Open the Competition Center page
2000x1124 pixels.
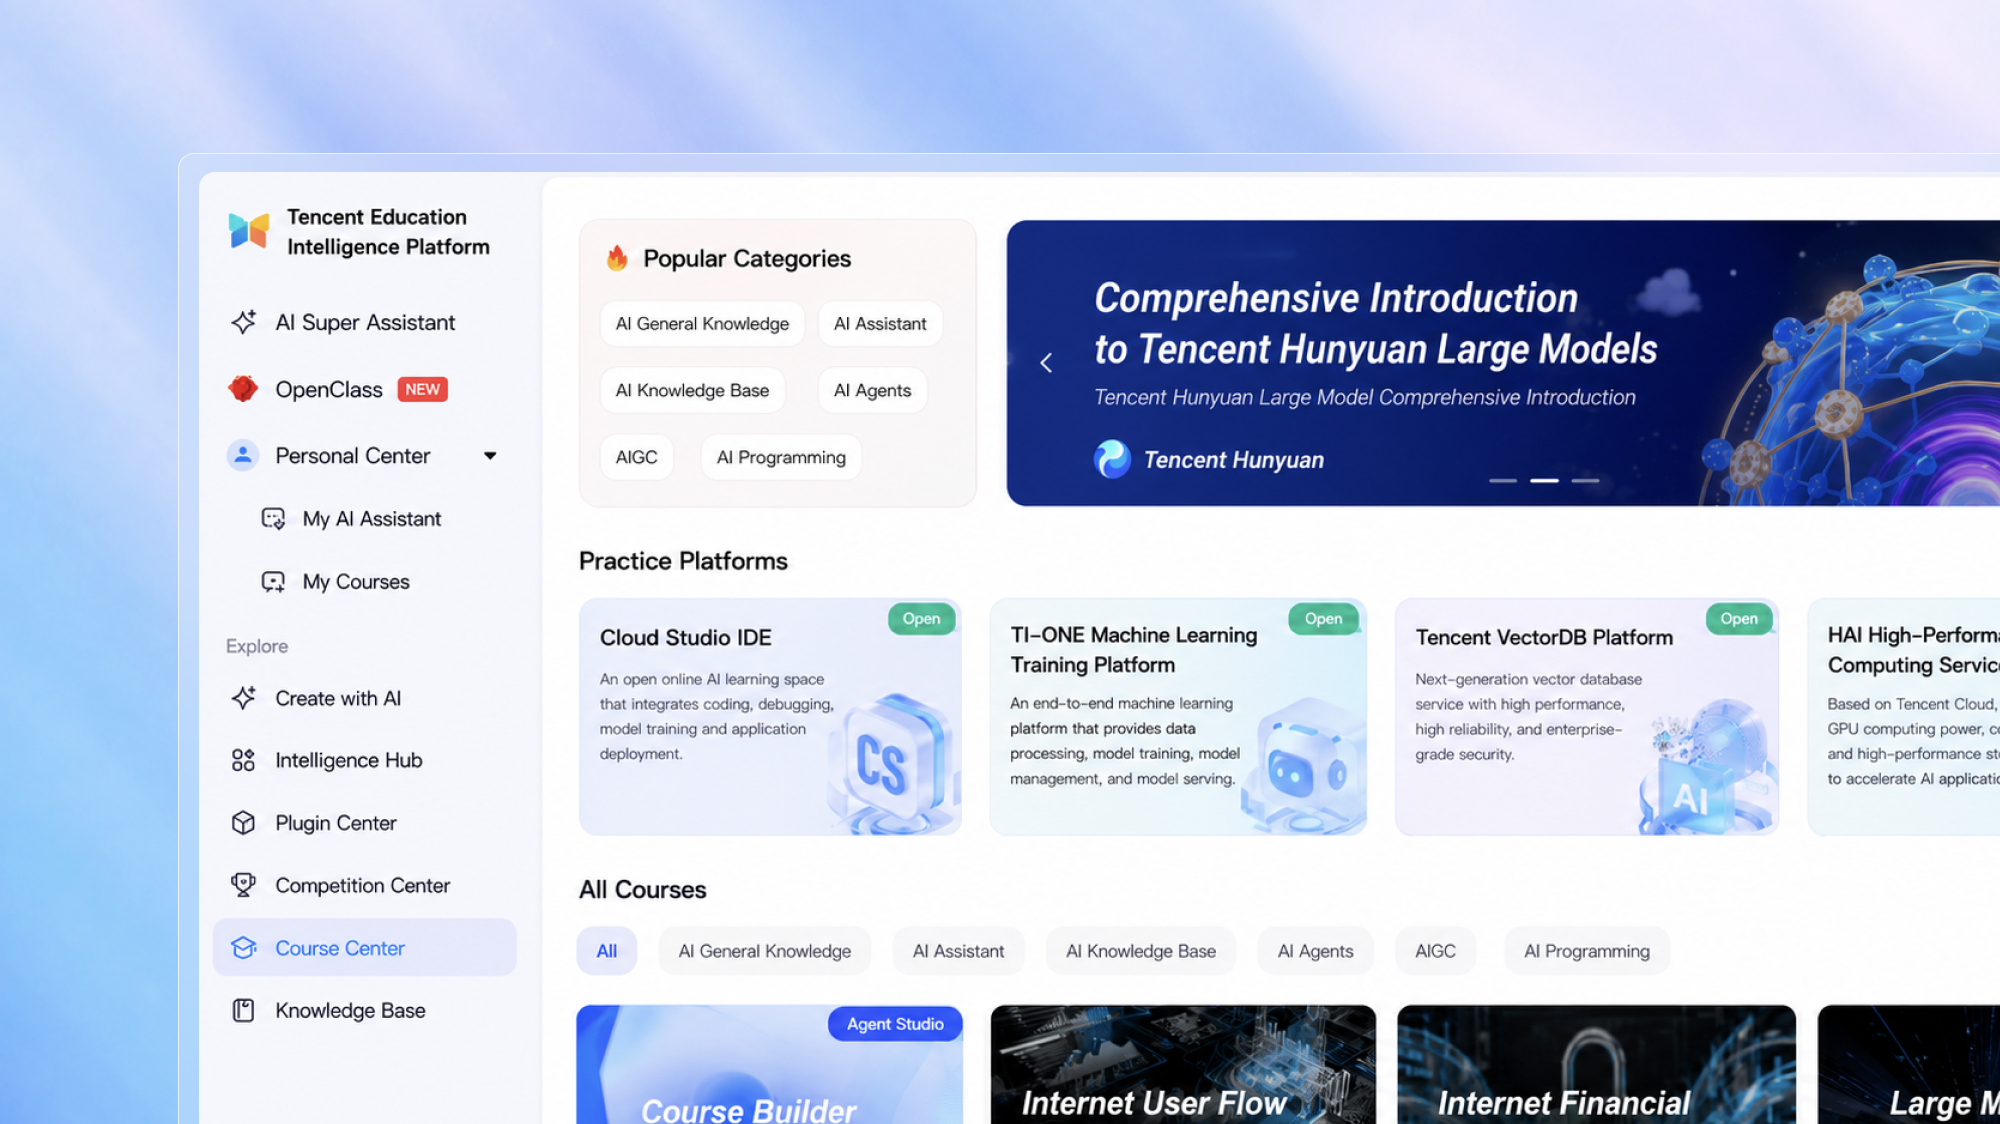click(365, 885)
